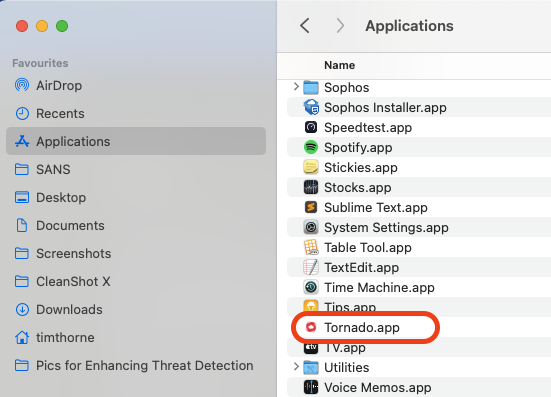
Task: Open AirDrop label in Favourites sidebar
Action: click(x=59, y=85)
